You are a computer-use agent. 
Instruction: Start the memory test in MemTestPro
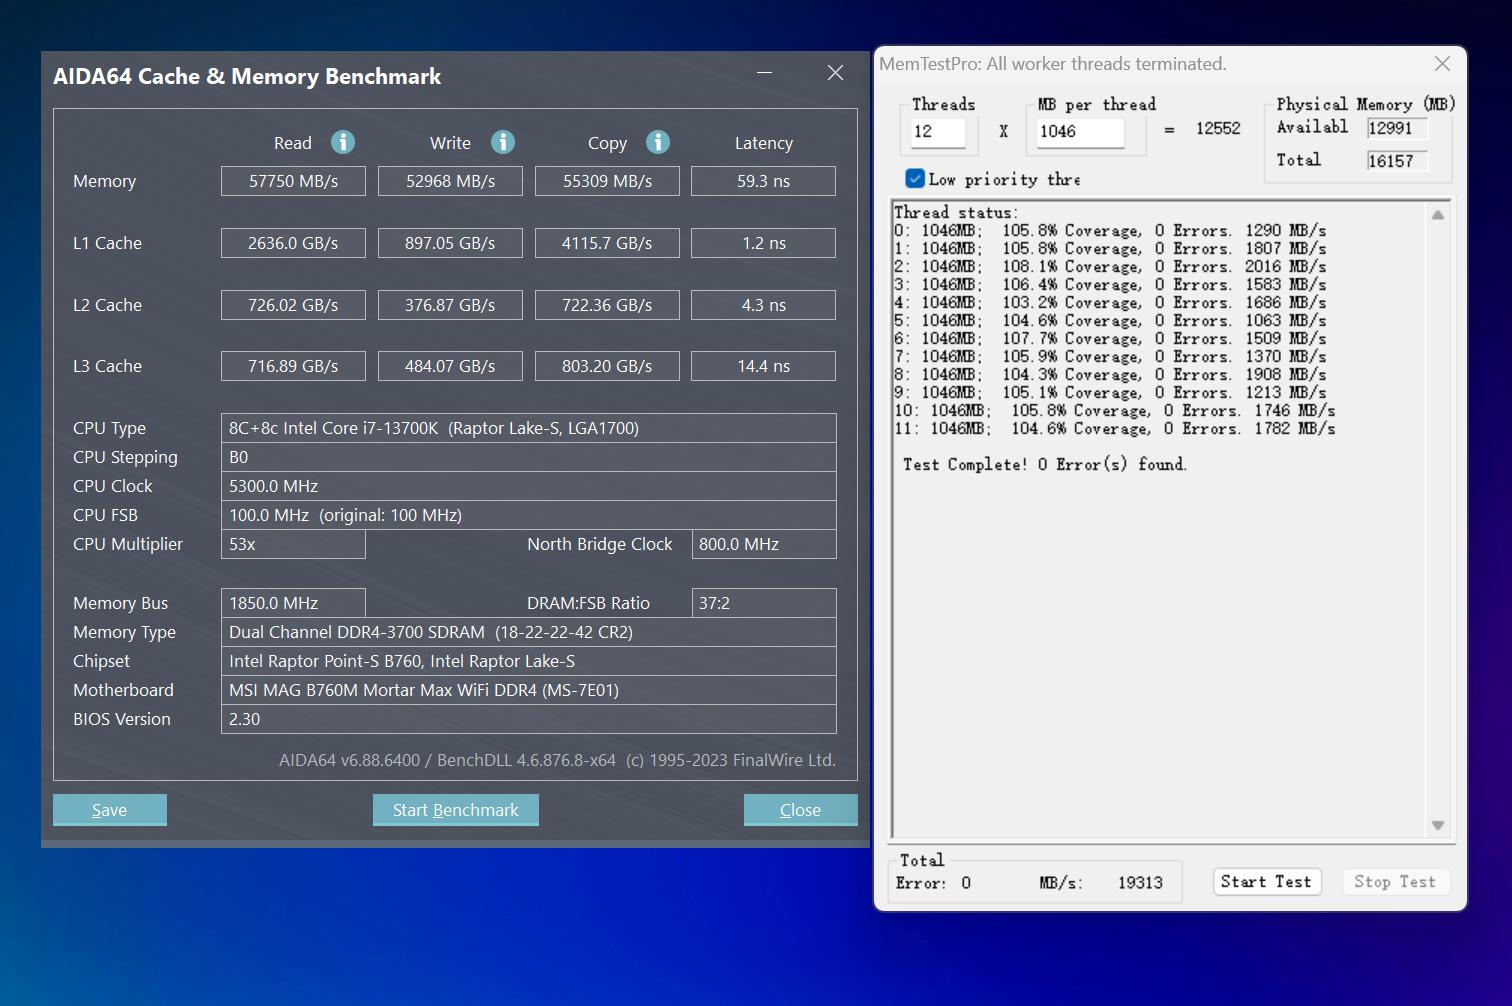pyautogui.click(x=1265, y=882)
